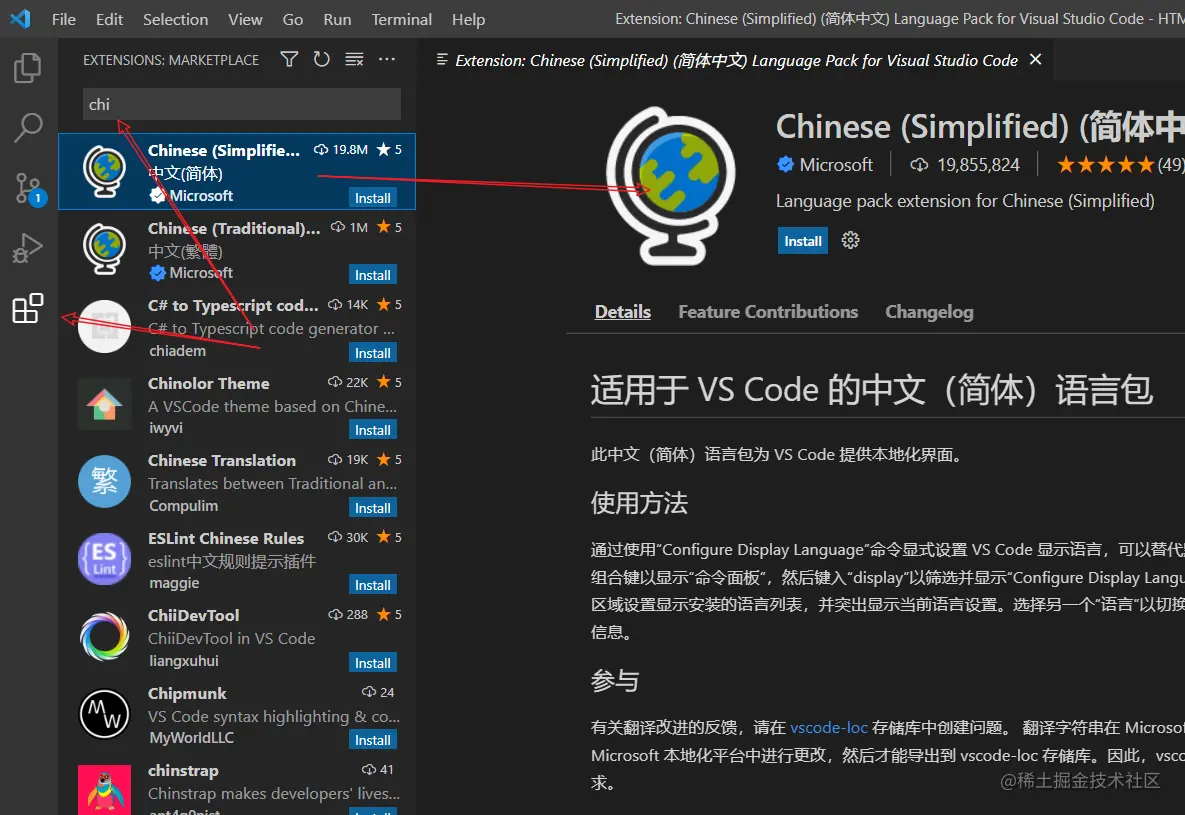Open the Explorer view in activity bar
This screenshot has width=1185, height=815.
point(28,68)
